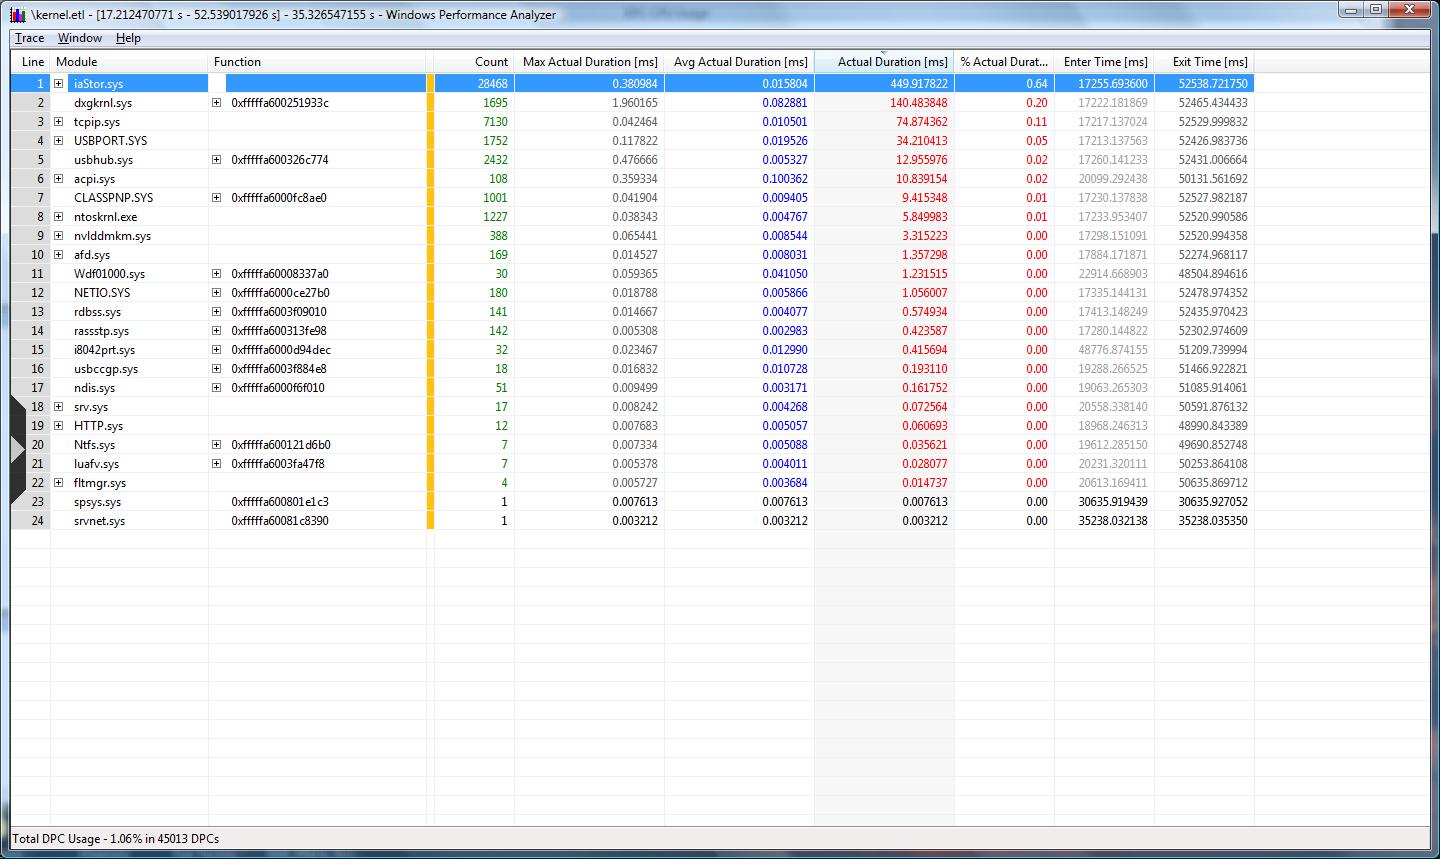Sort by Max Actual Duration [ms] header
This screenshot has width=1440, height=859.
589,62
